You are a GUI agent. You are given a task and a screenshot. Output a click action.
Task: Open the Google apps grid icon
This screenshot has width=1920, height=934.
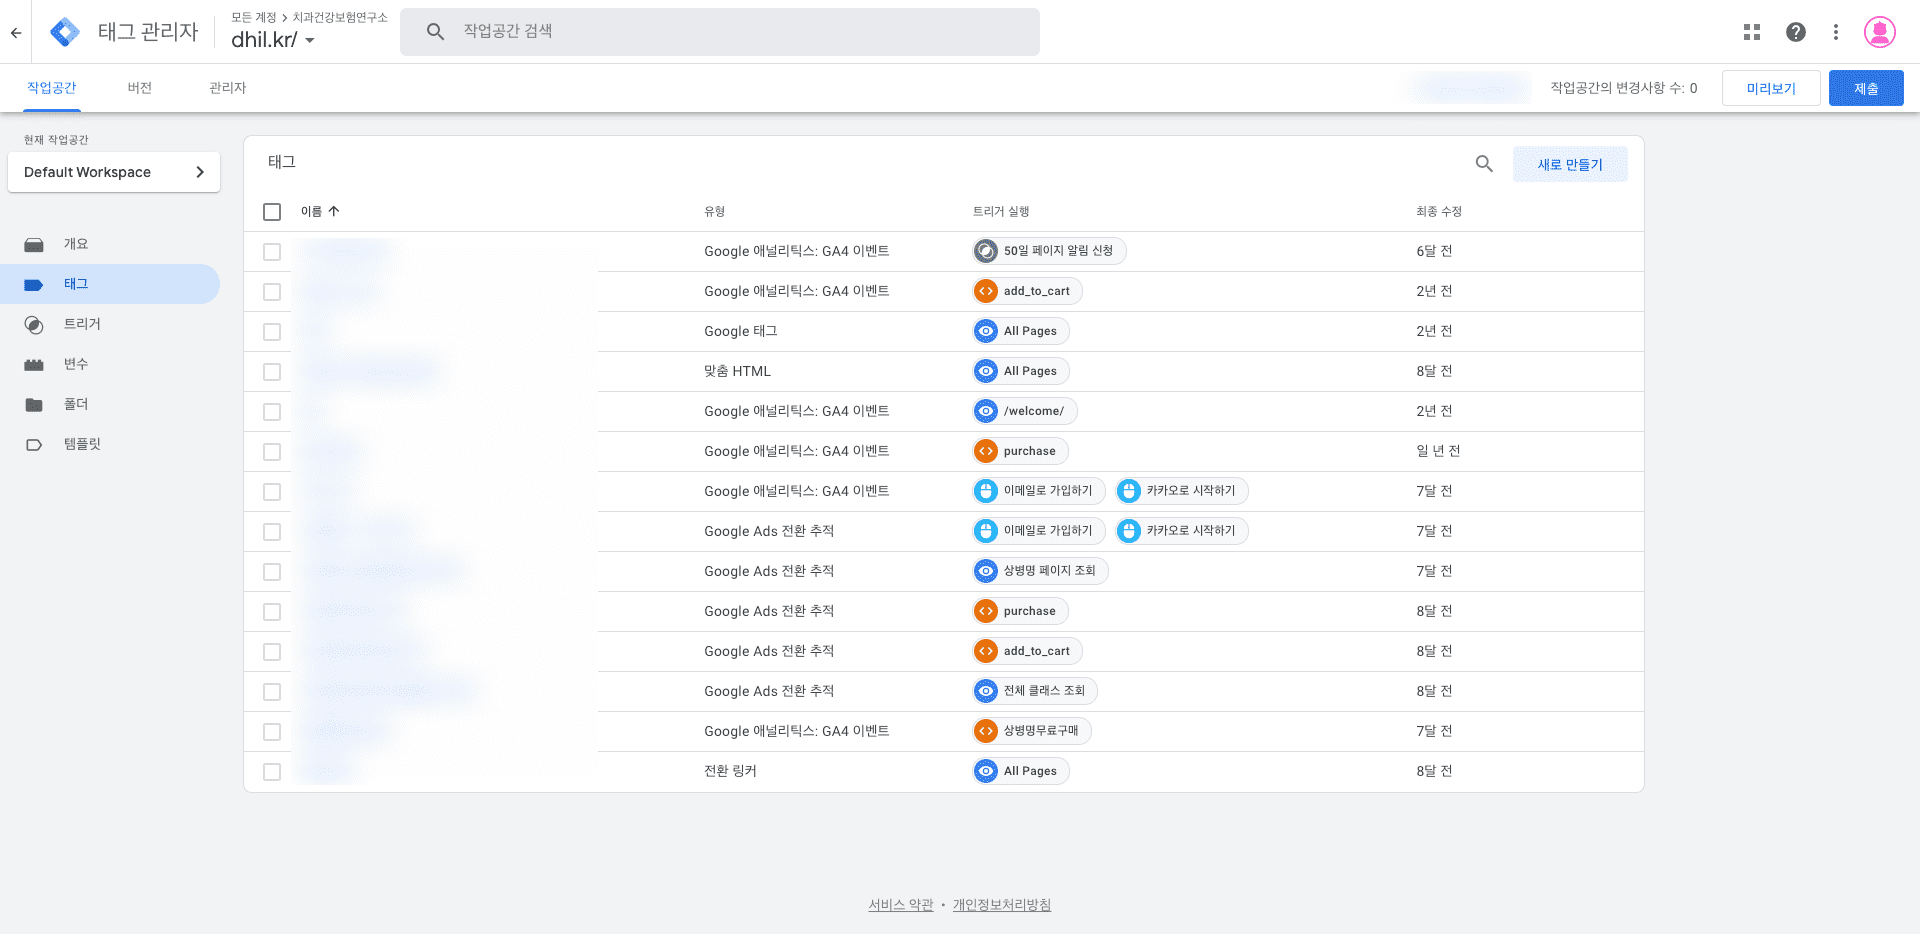point(1751,32)
